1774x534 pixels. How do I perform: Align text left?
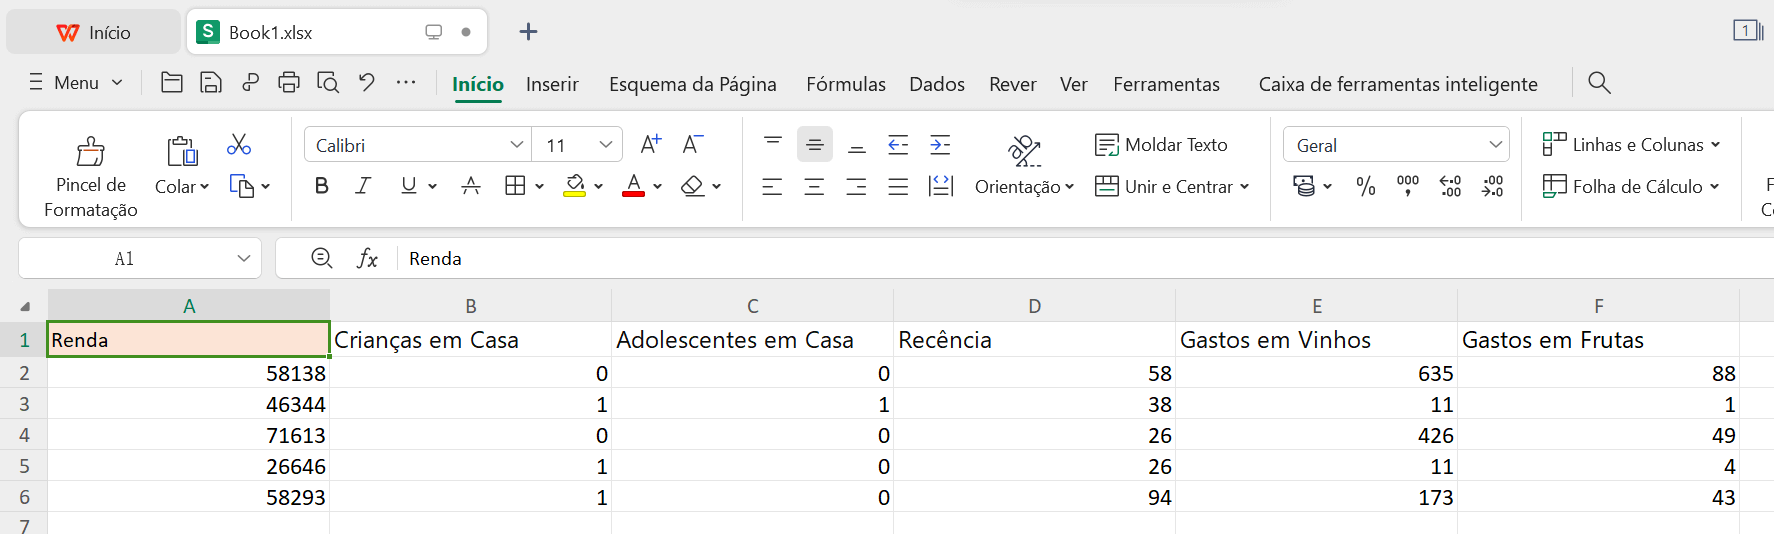[x=772, y=186]
